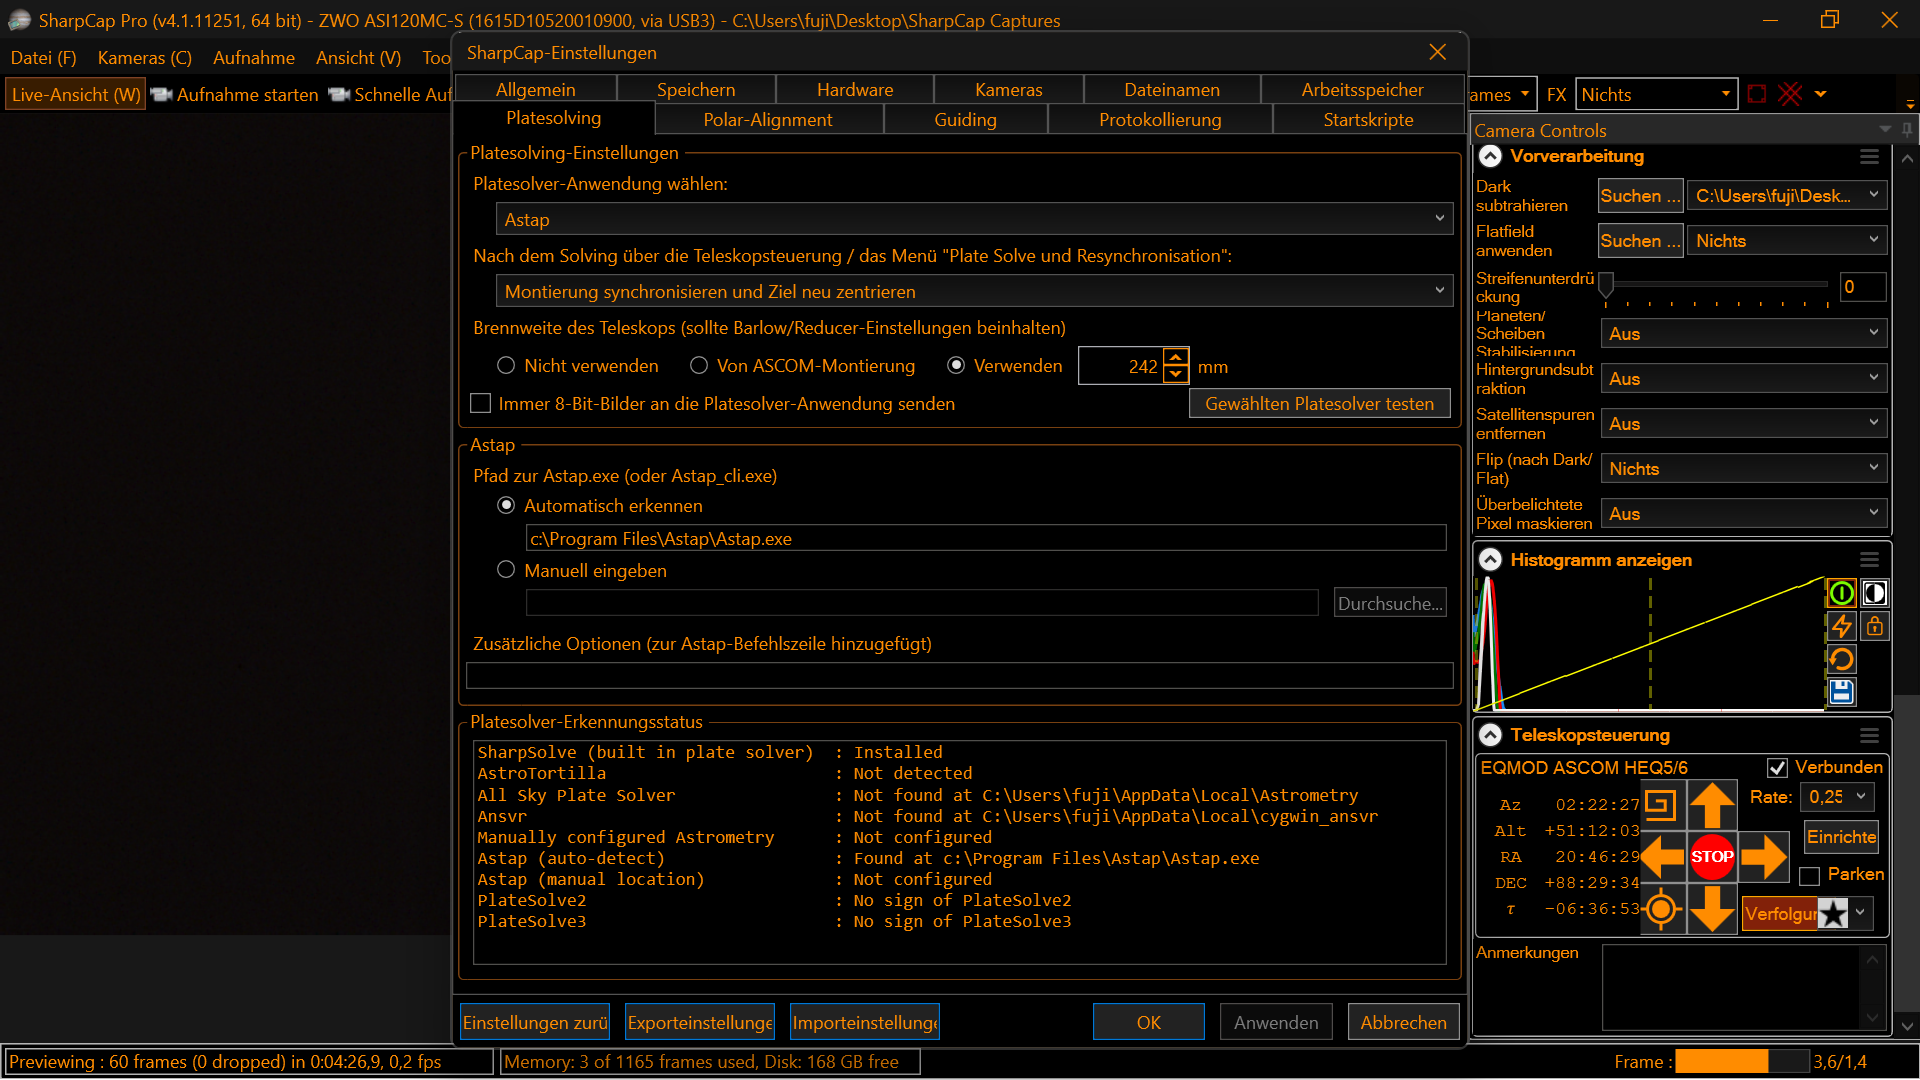Click the focal length spinner up arrow

pyautogui.click(x=1176, y=357)
